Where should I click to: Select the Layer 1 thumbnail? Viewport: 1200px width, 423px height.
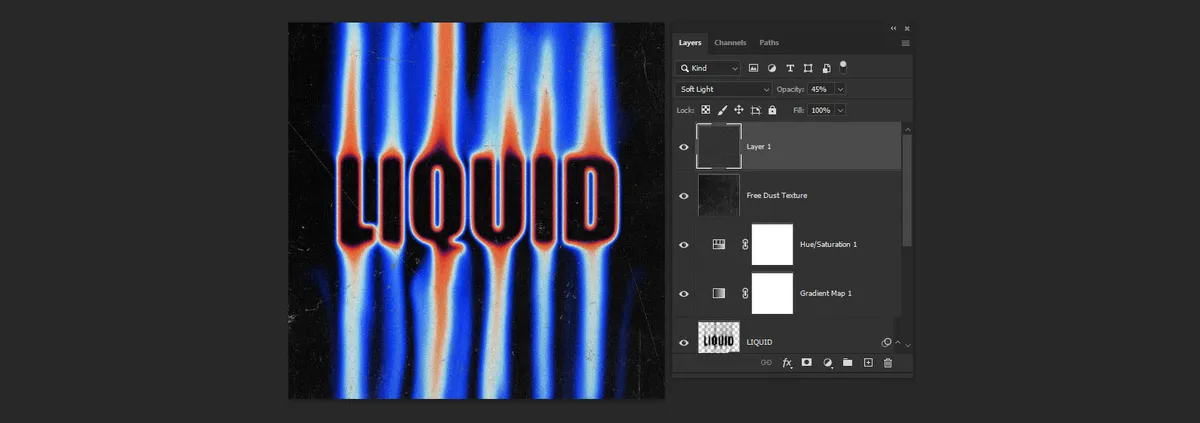[x=718, y=146]
